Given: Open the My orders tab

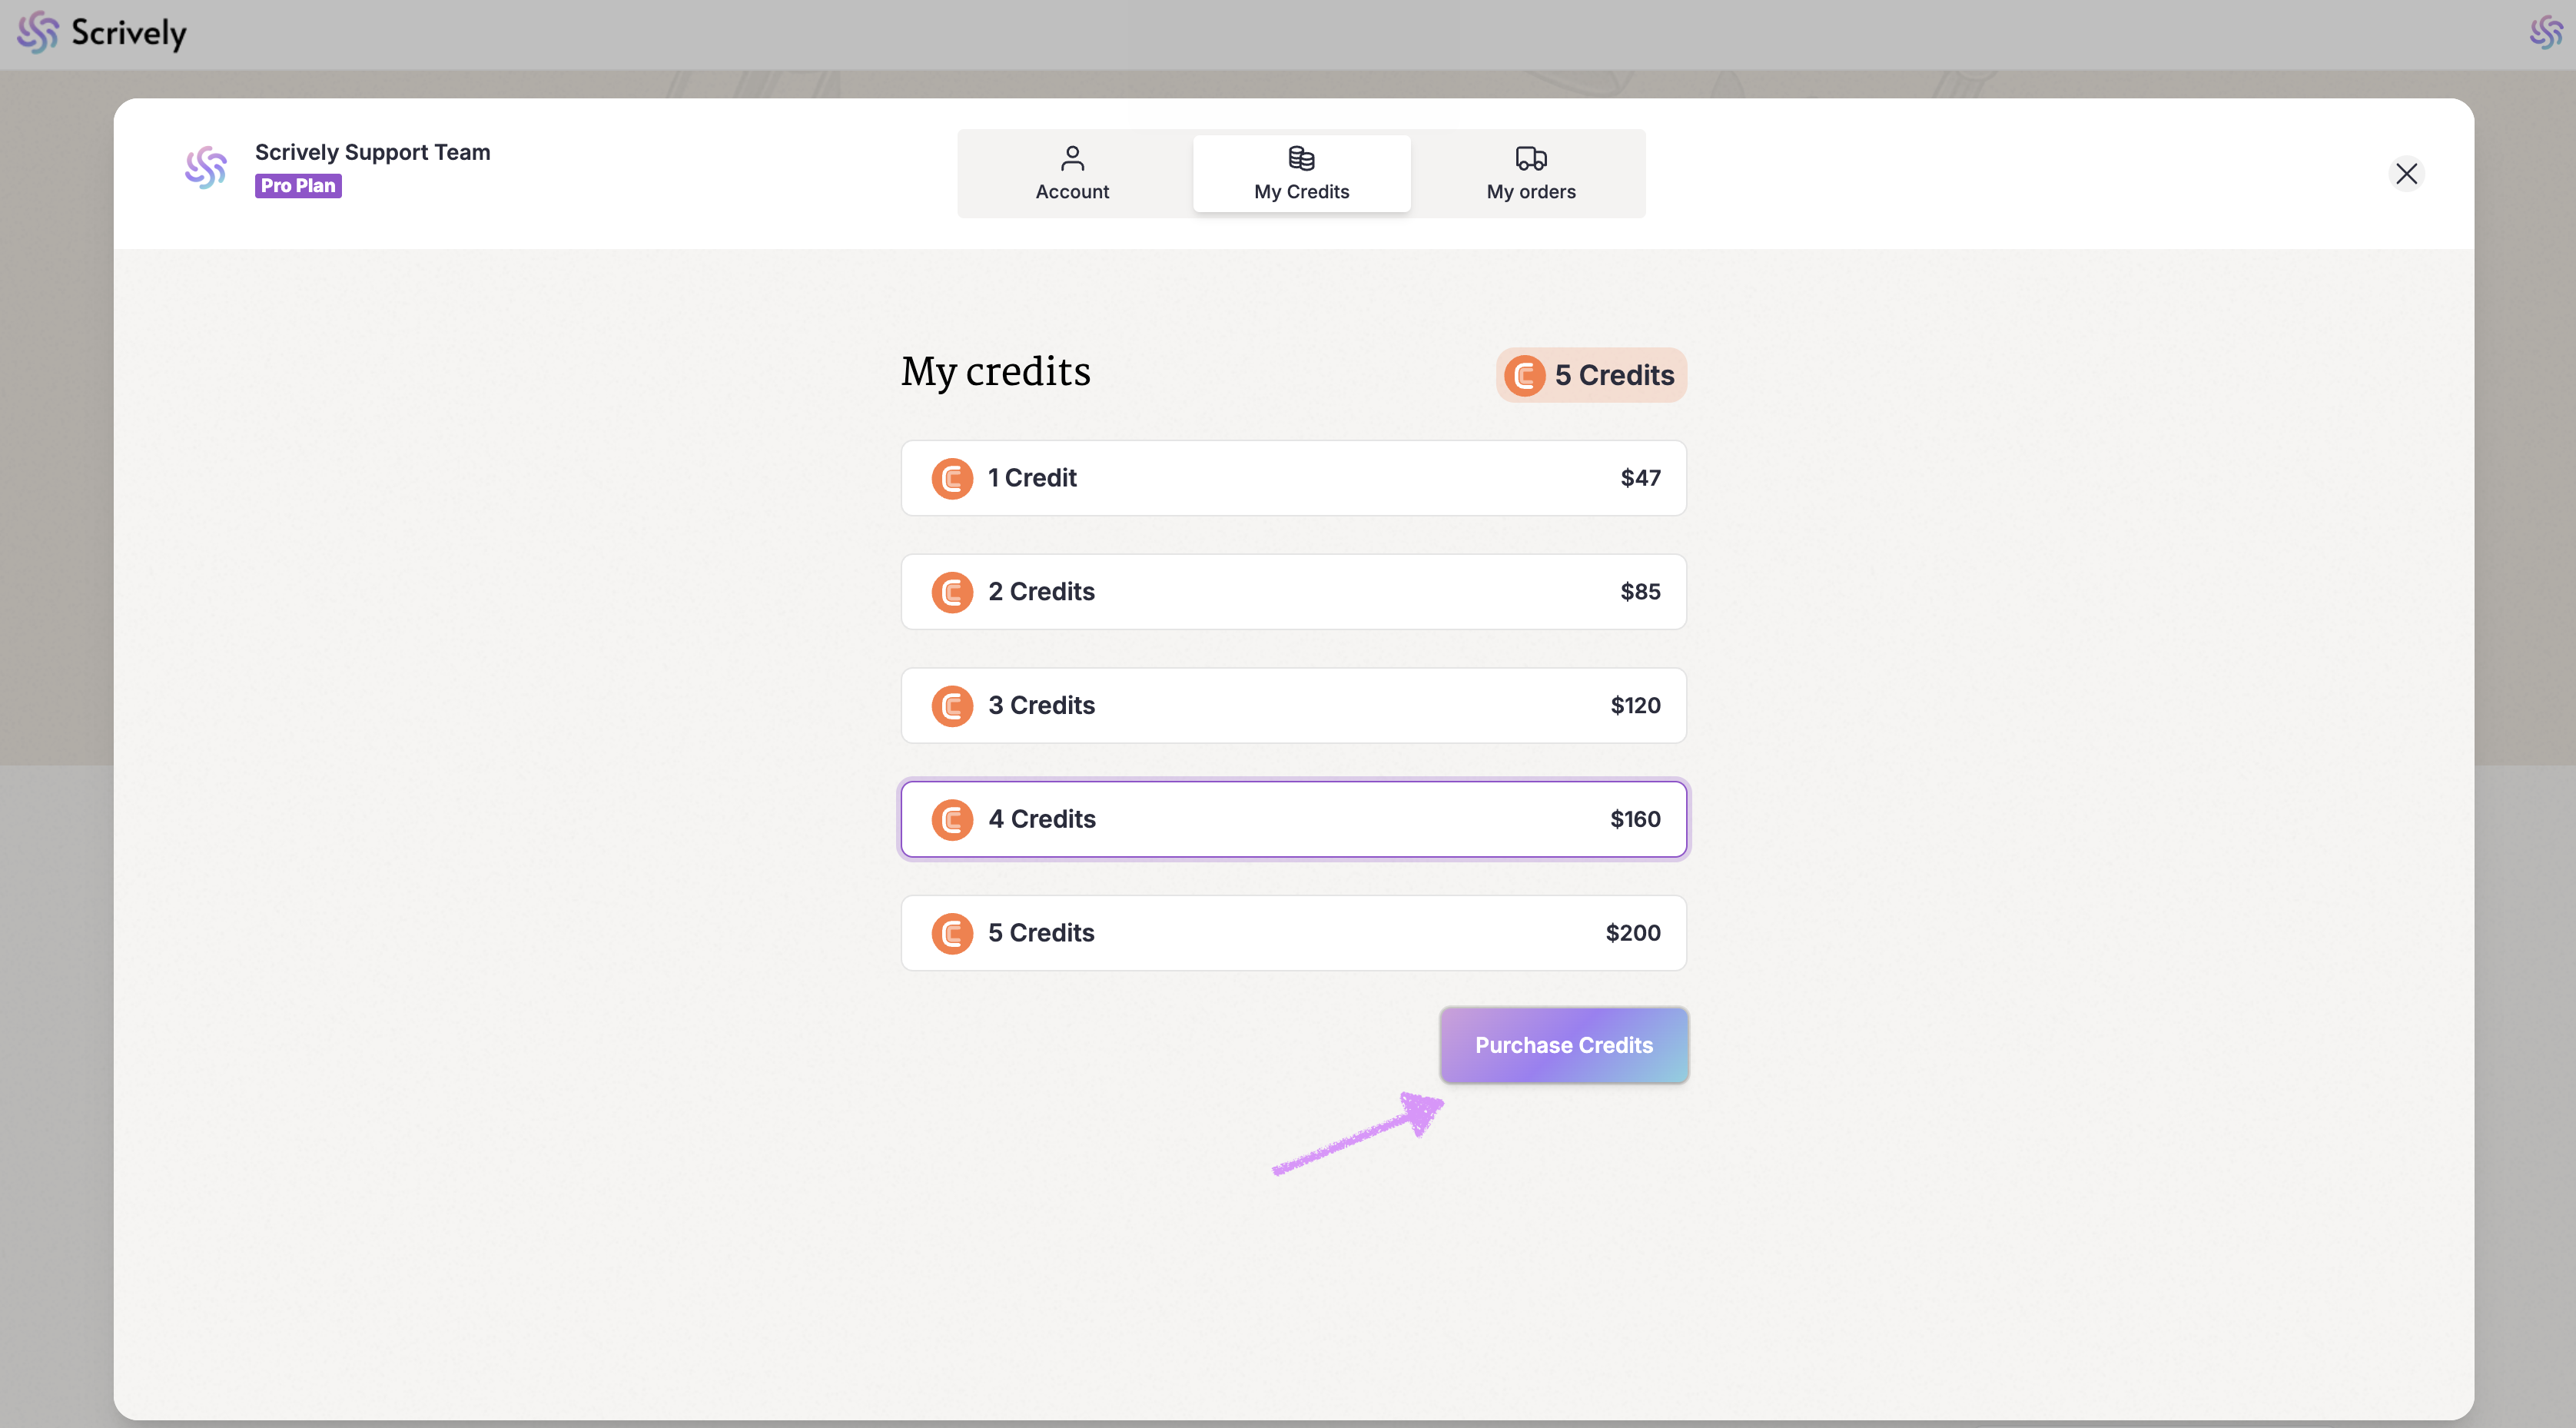Looking at the screenshot, I should point(1530,174).
